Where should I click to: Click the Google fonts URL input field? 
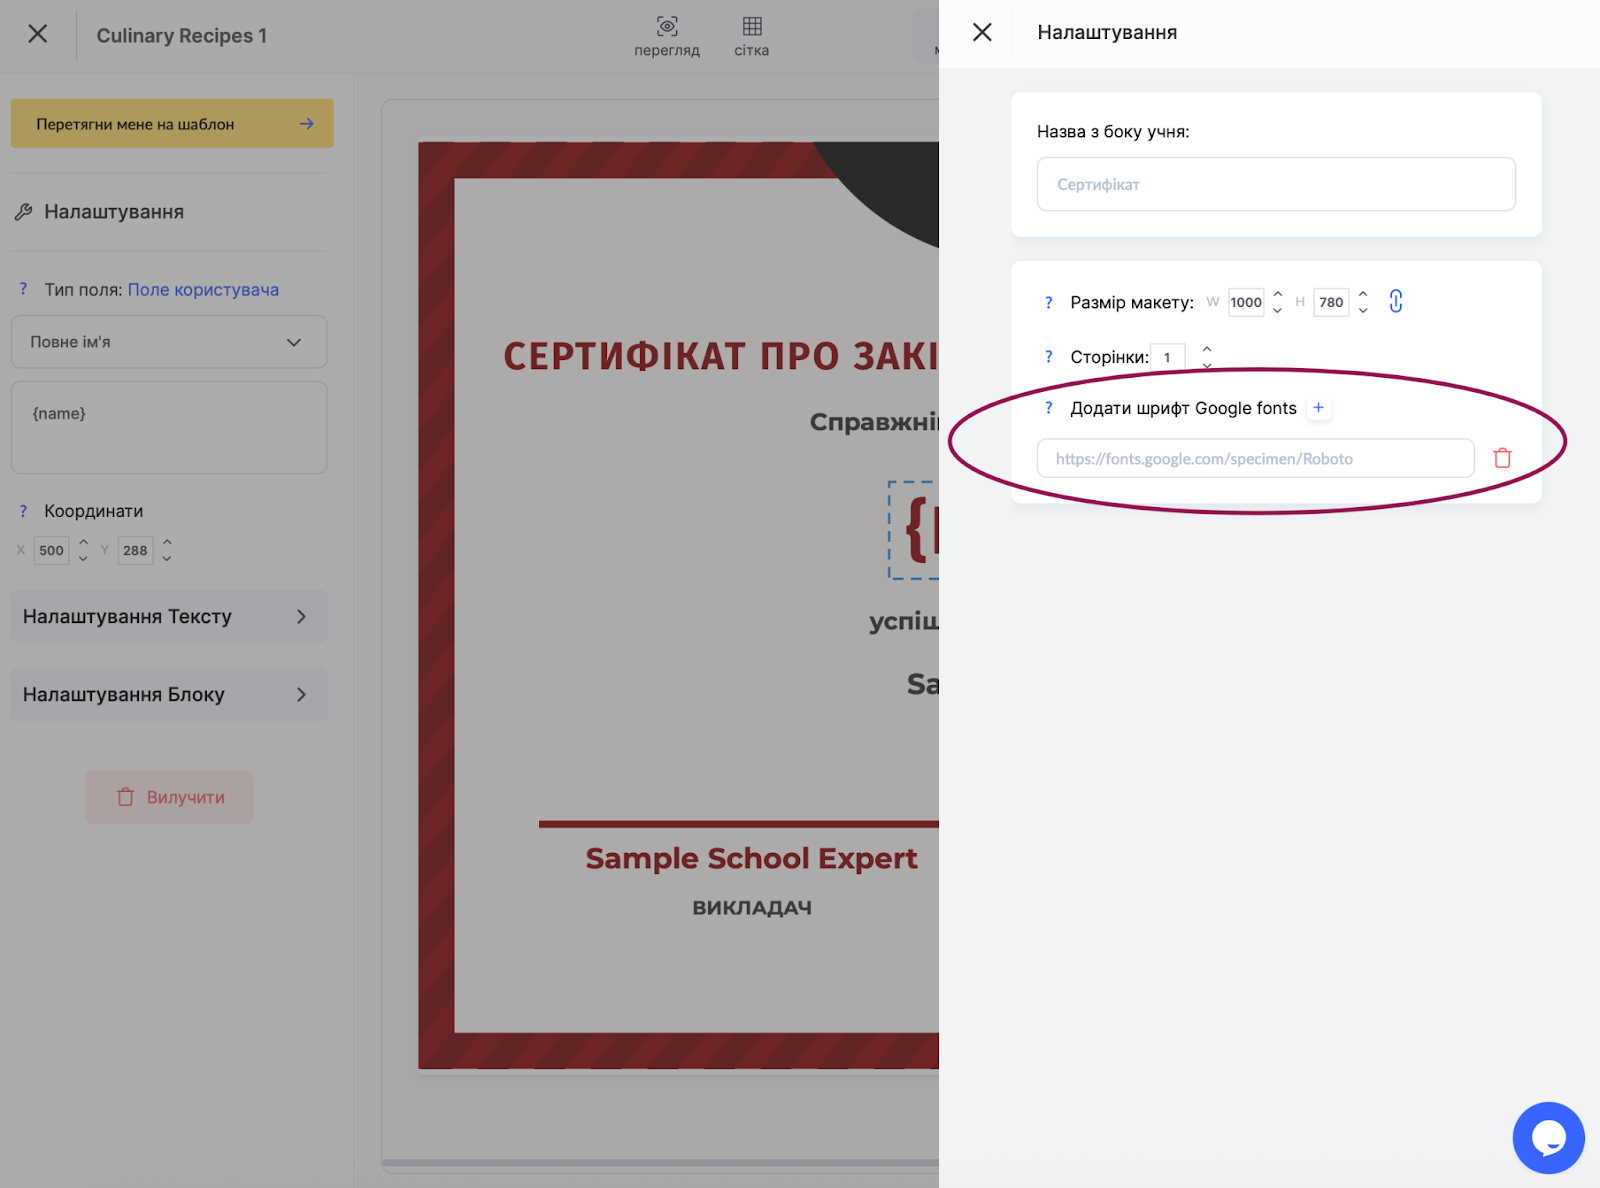pos(1255,459)
